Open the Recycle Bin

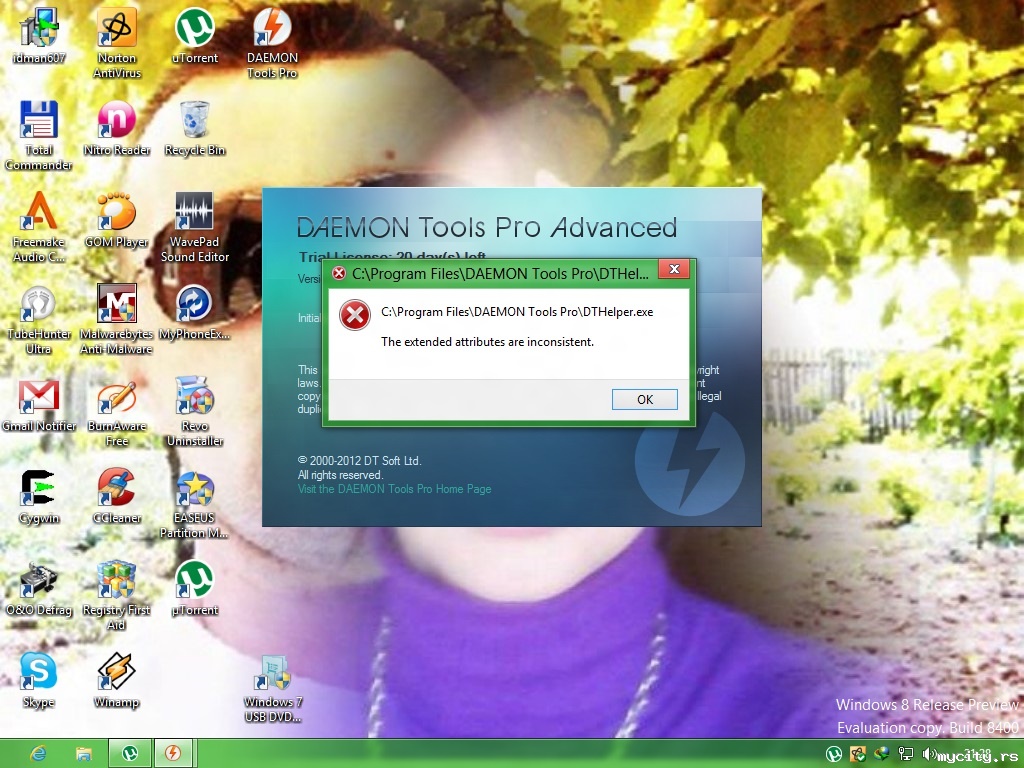point(195,128)
